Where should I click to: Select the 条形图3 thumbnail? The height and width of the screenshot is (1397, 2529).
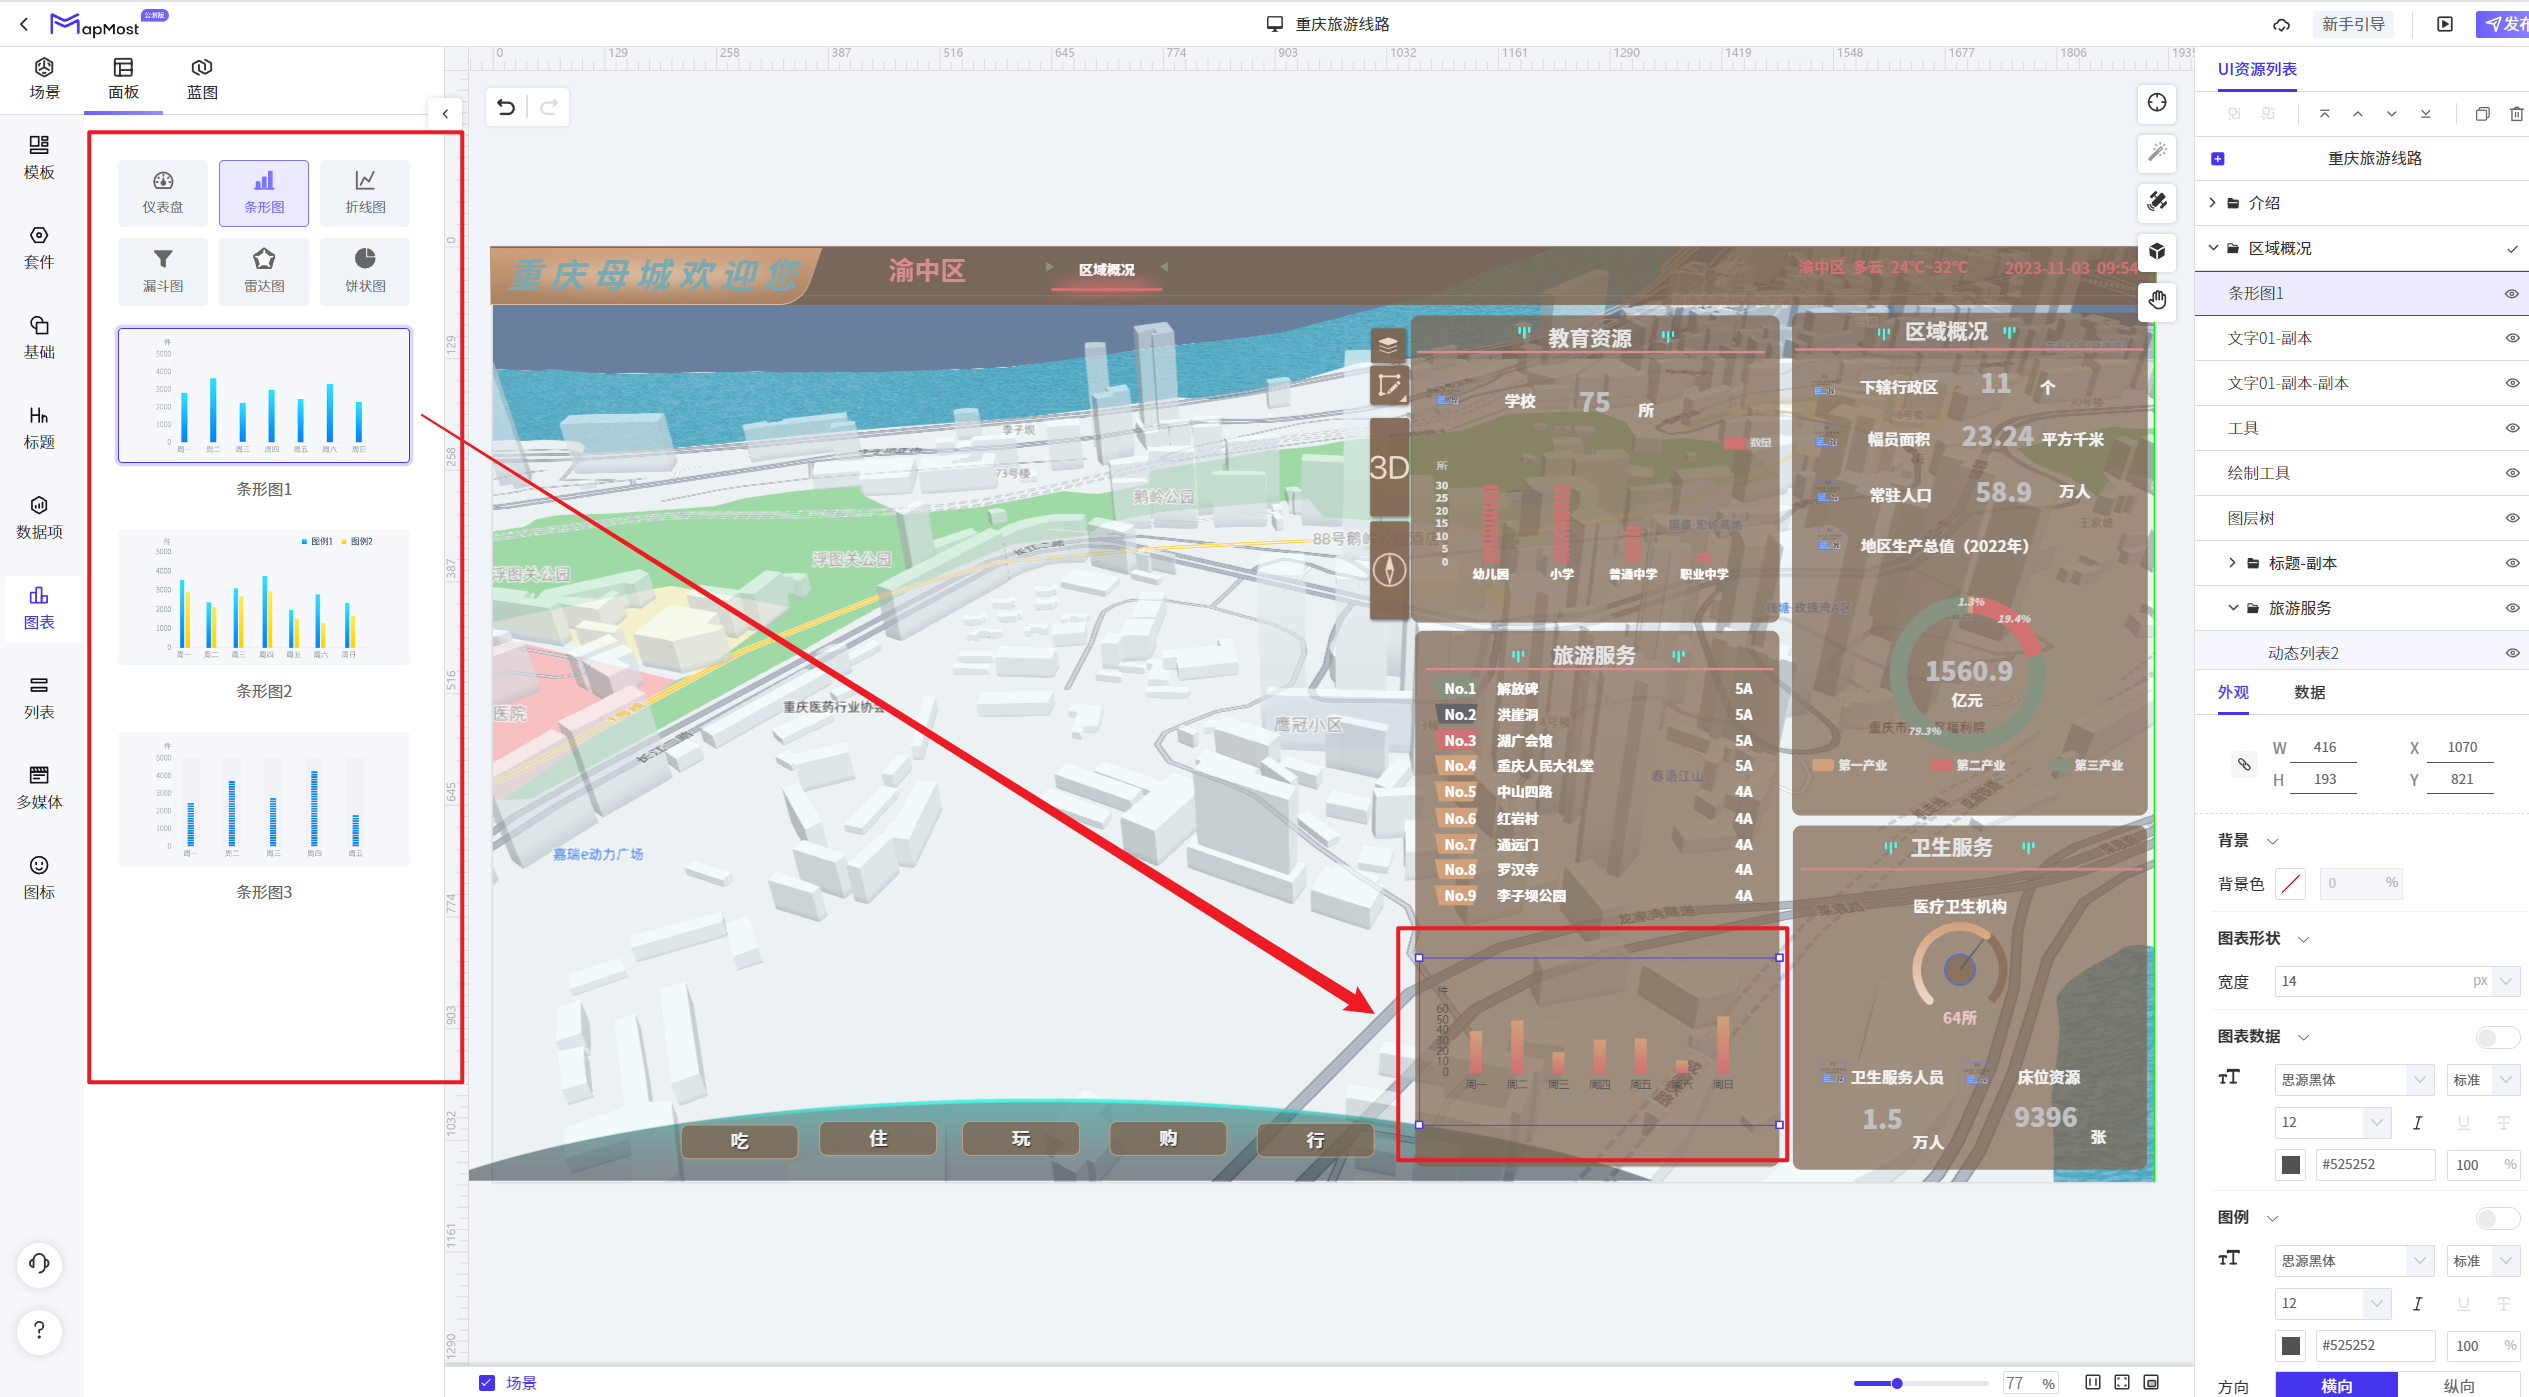click(x=264, y=799)
